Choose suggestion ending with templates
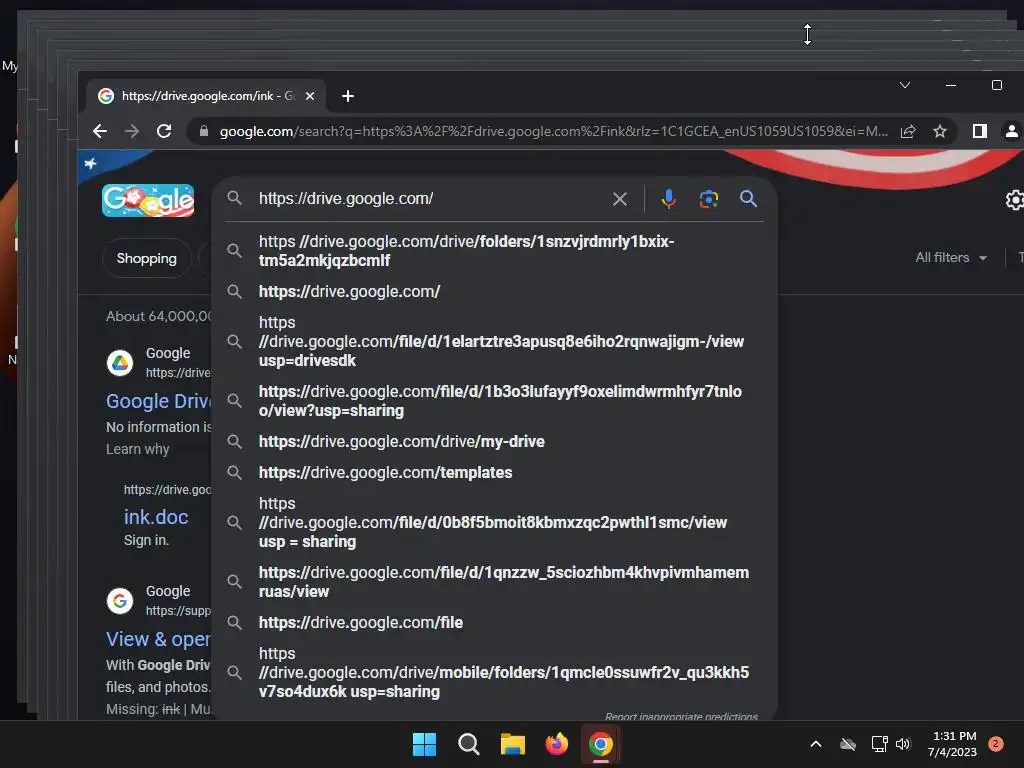This screenshot has height=768, width=1024. [494, 472]
